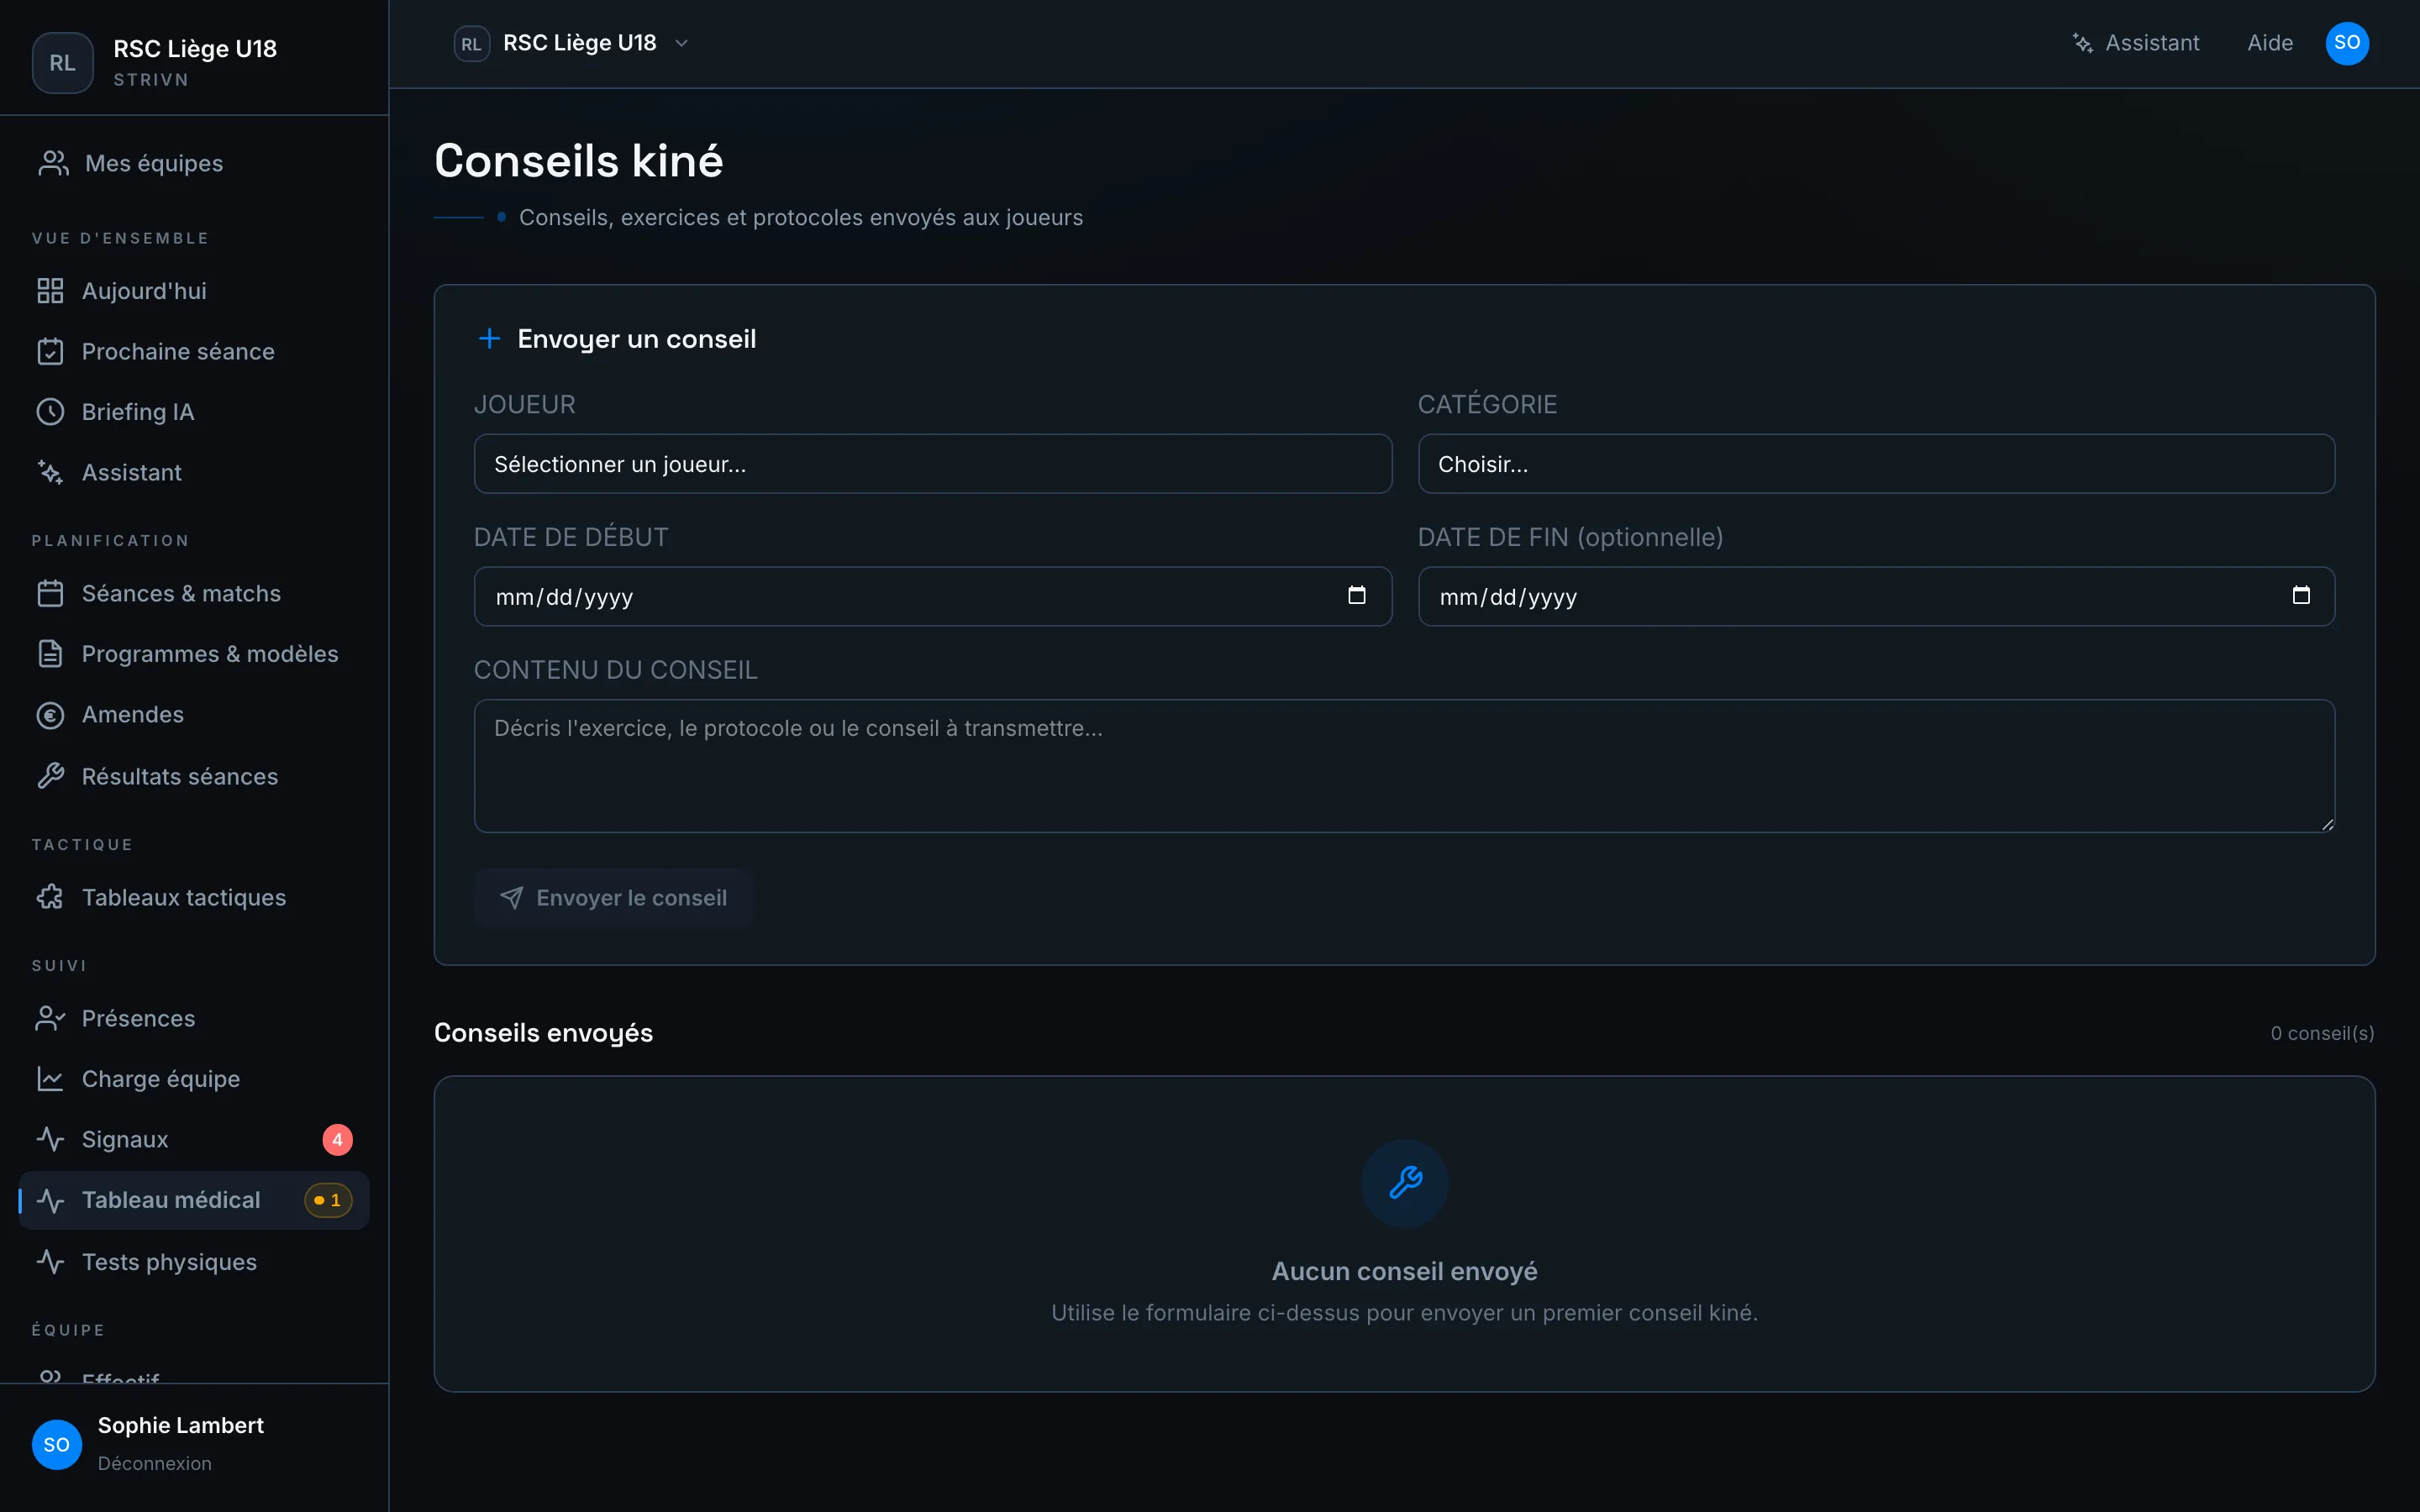Click the Charge équipe chart icon

[x=50, y=1079]
